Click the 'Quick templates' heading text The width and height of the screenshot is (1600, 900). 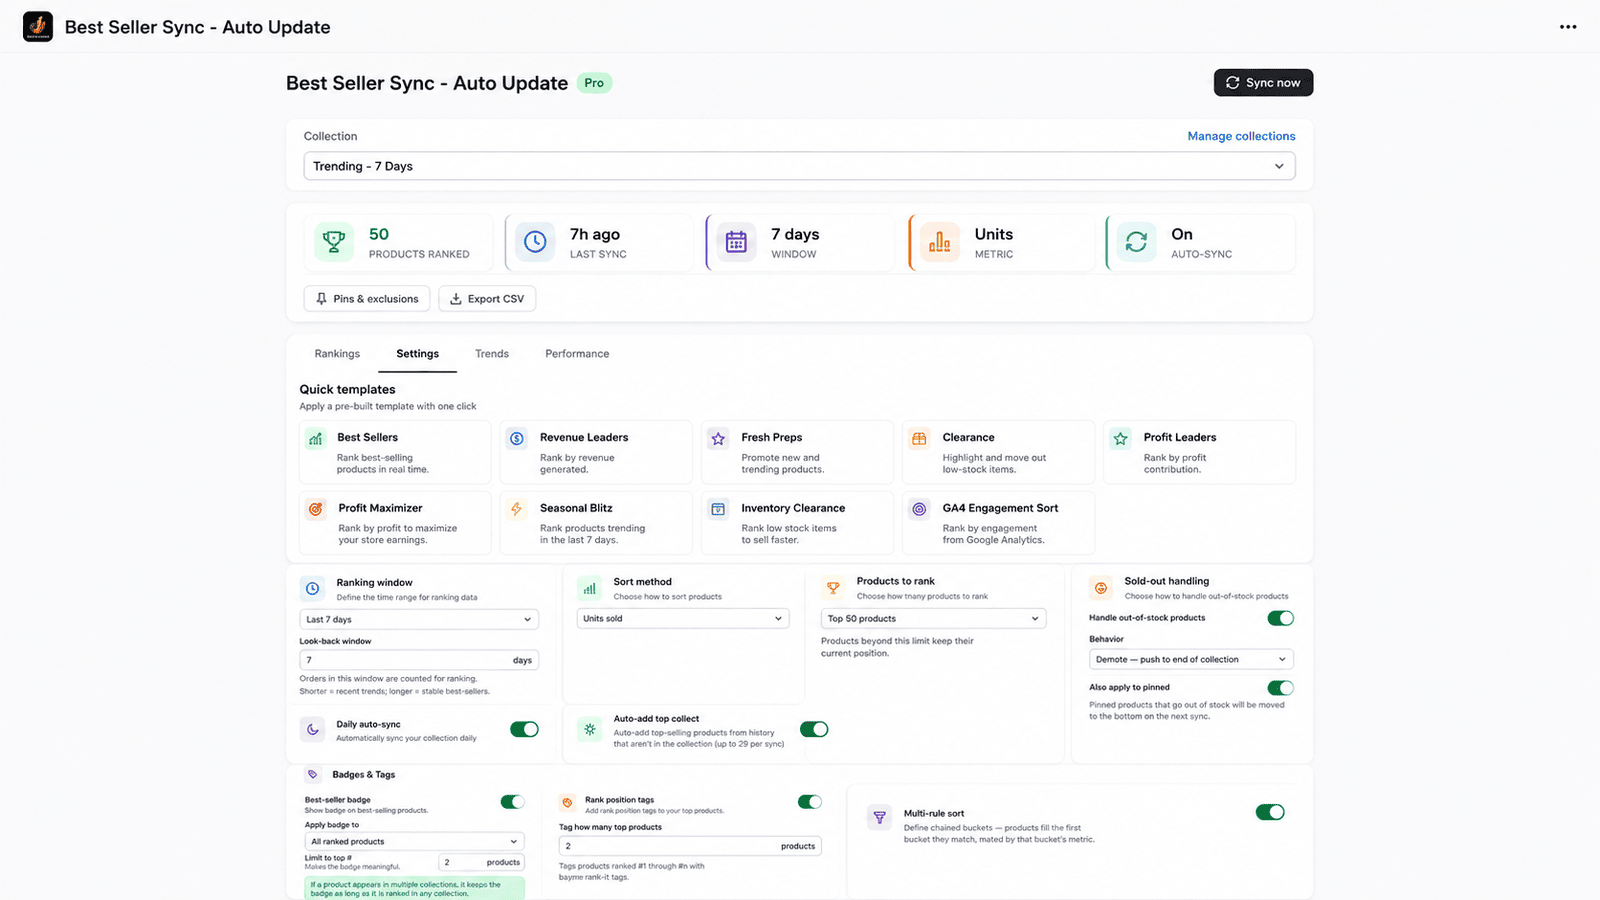click(347, 389)
